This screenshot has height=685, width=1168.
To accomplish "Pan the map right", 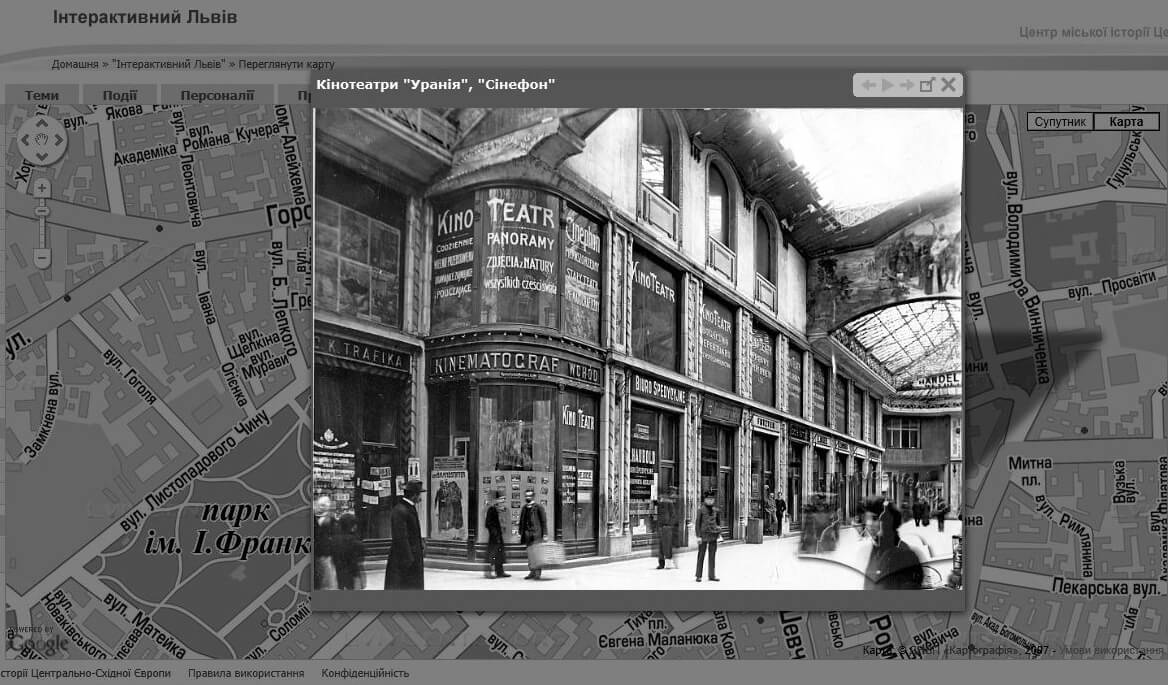I will [59, 142].
